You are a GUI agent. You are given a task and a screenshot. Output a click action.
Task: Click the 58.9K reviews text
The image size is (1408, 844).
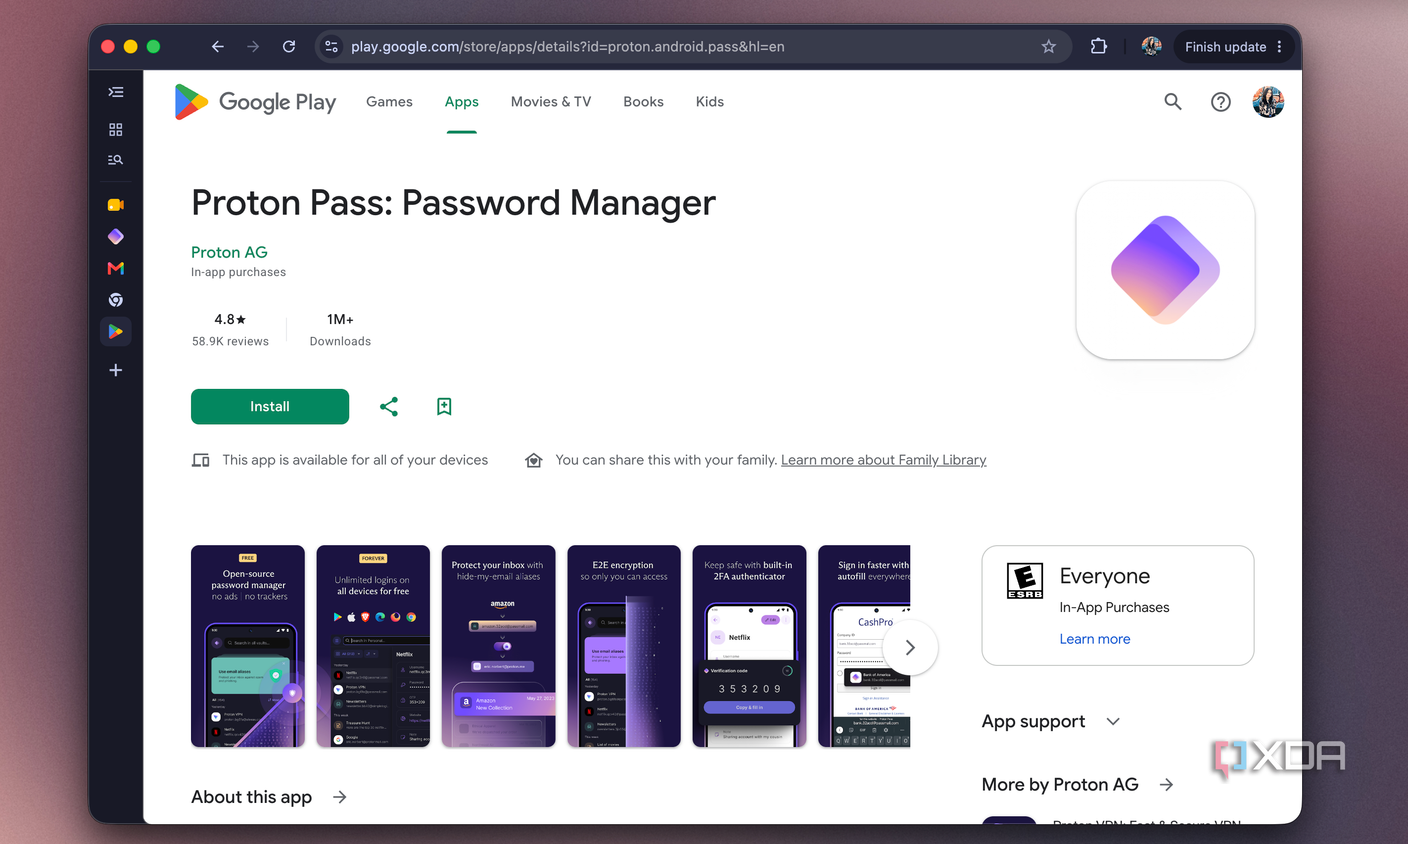[x=230, y=341]
